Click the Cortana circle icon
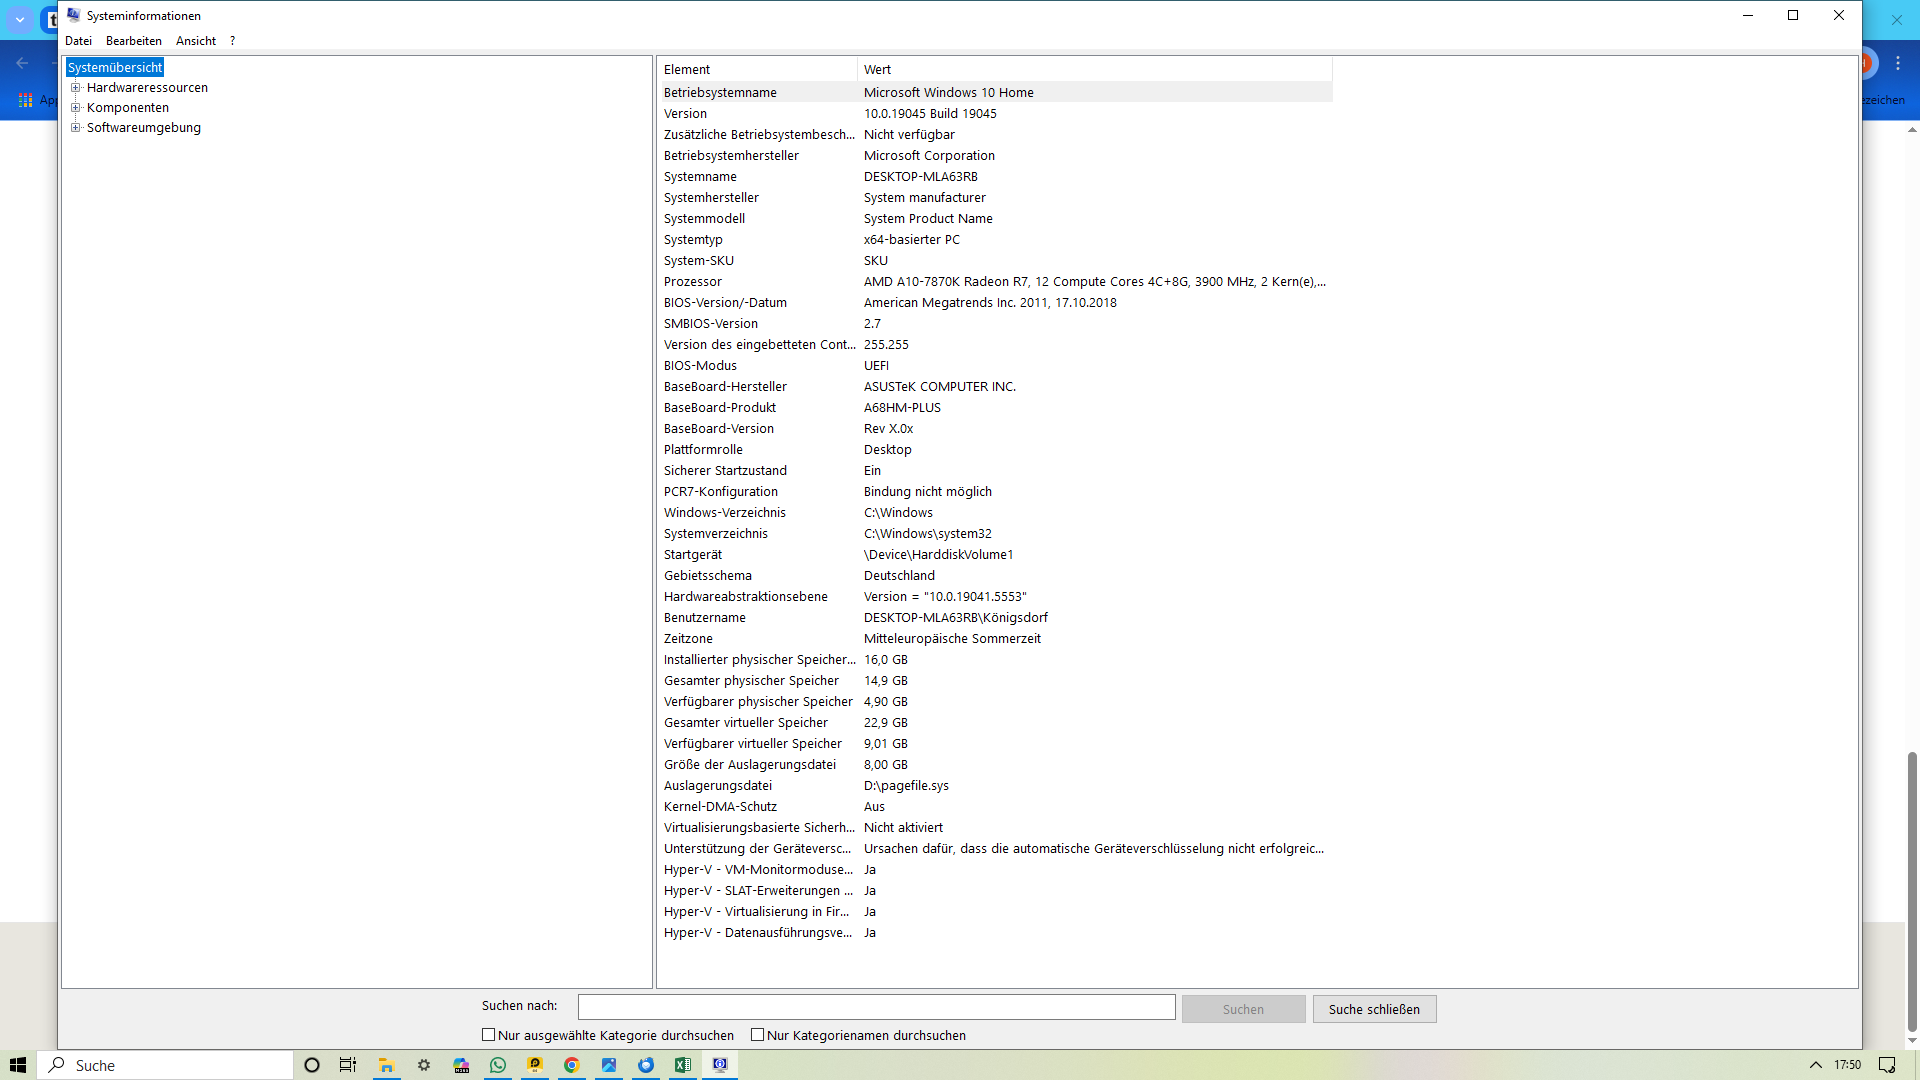This screenshot has width=1920, height=1080. pos(312,1065)
